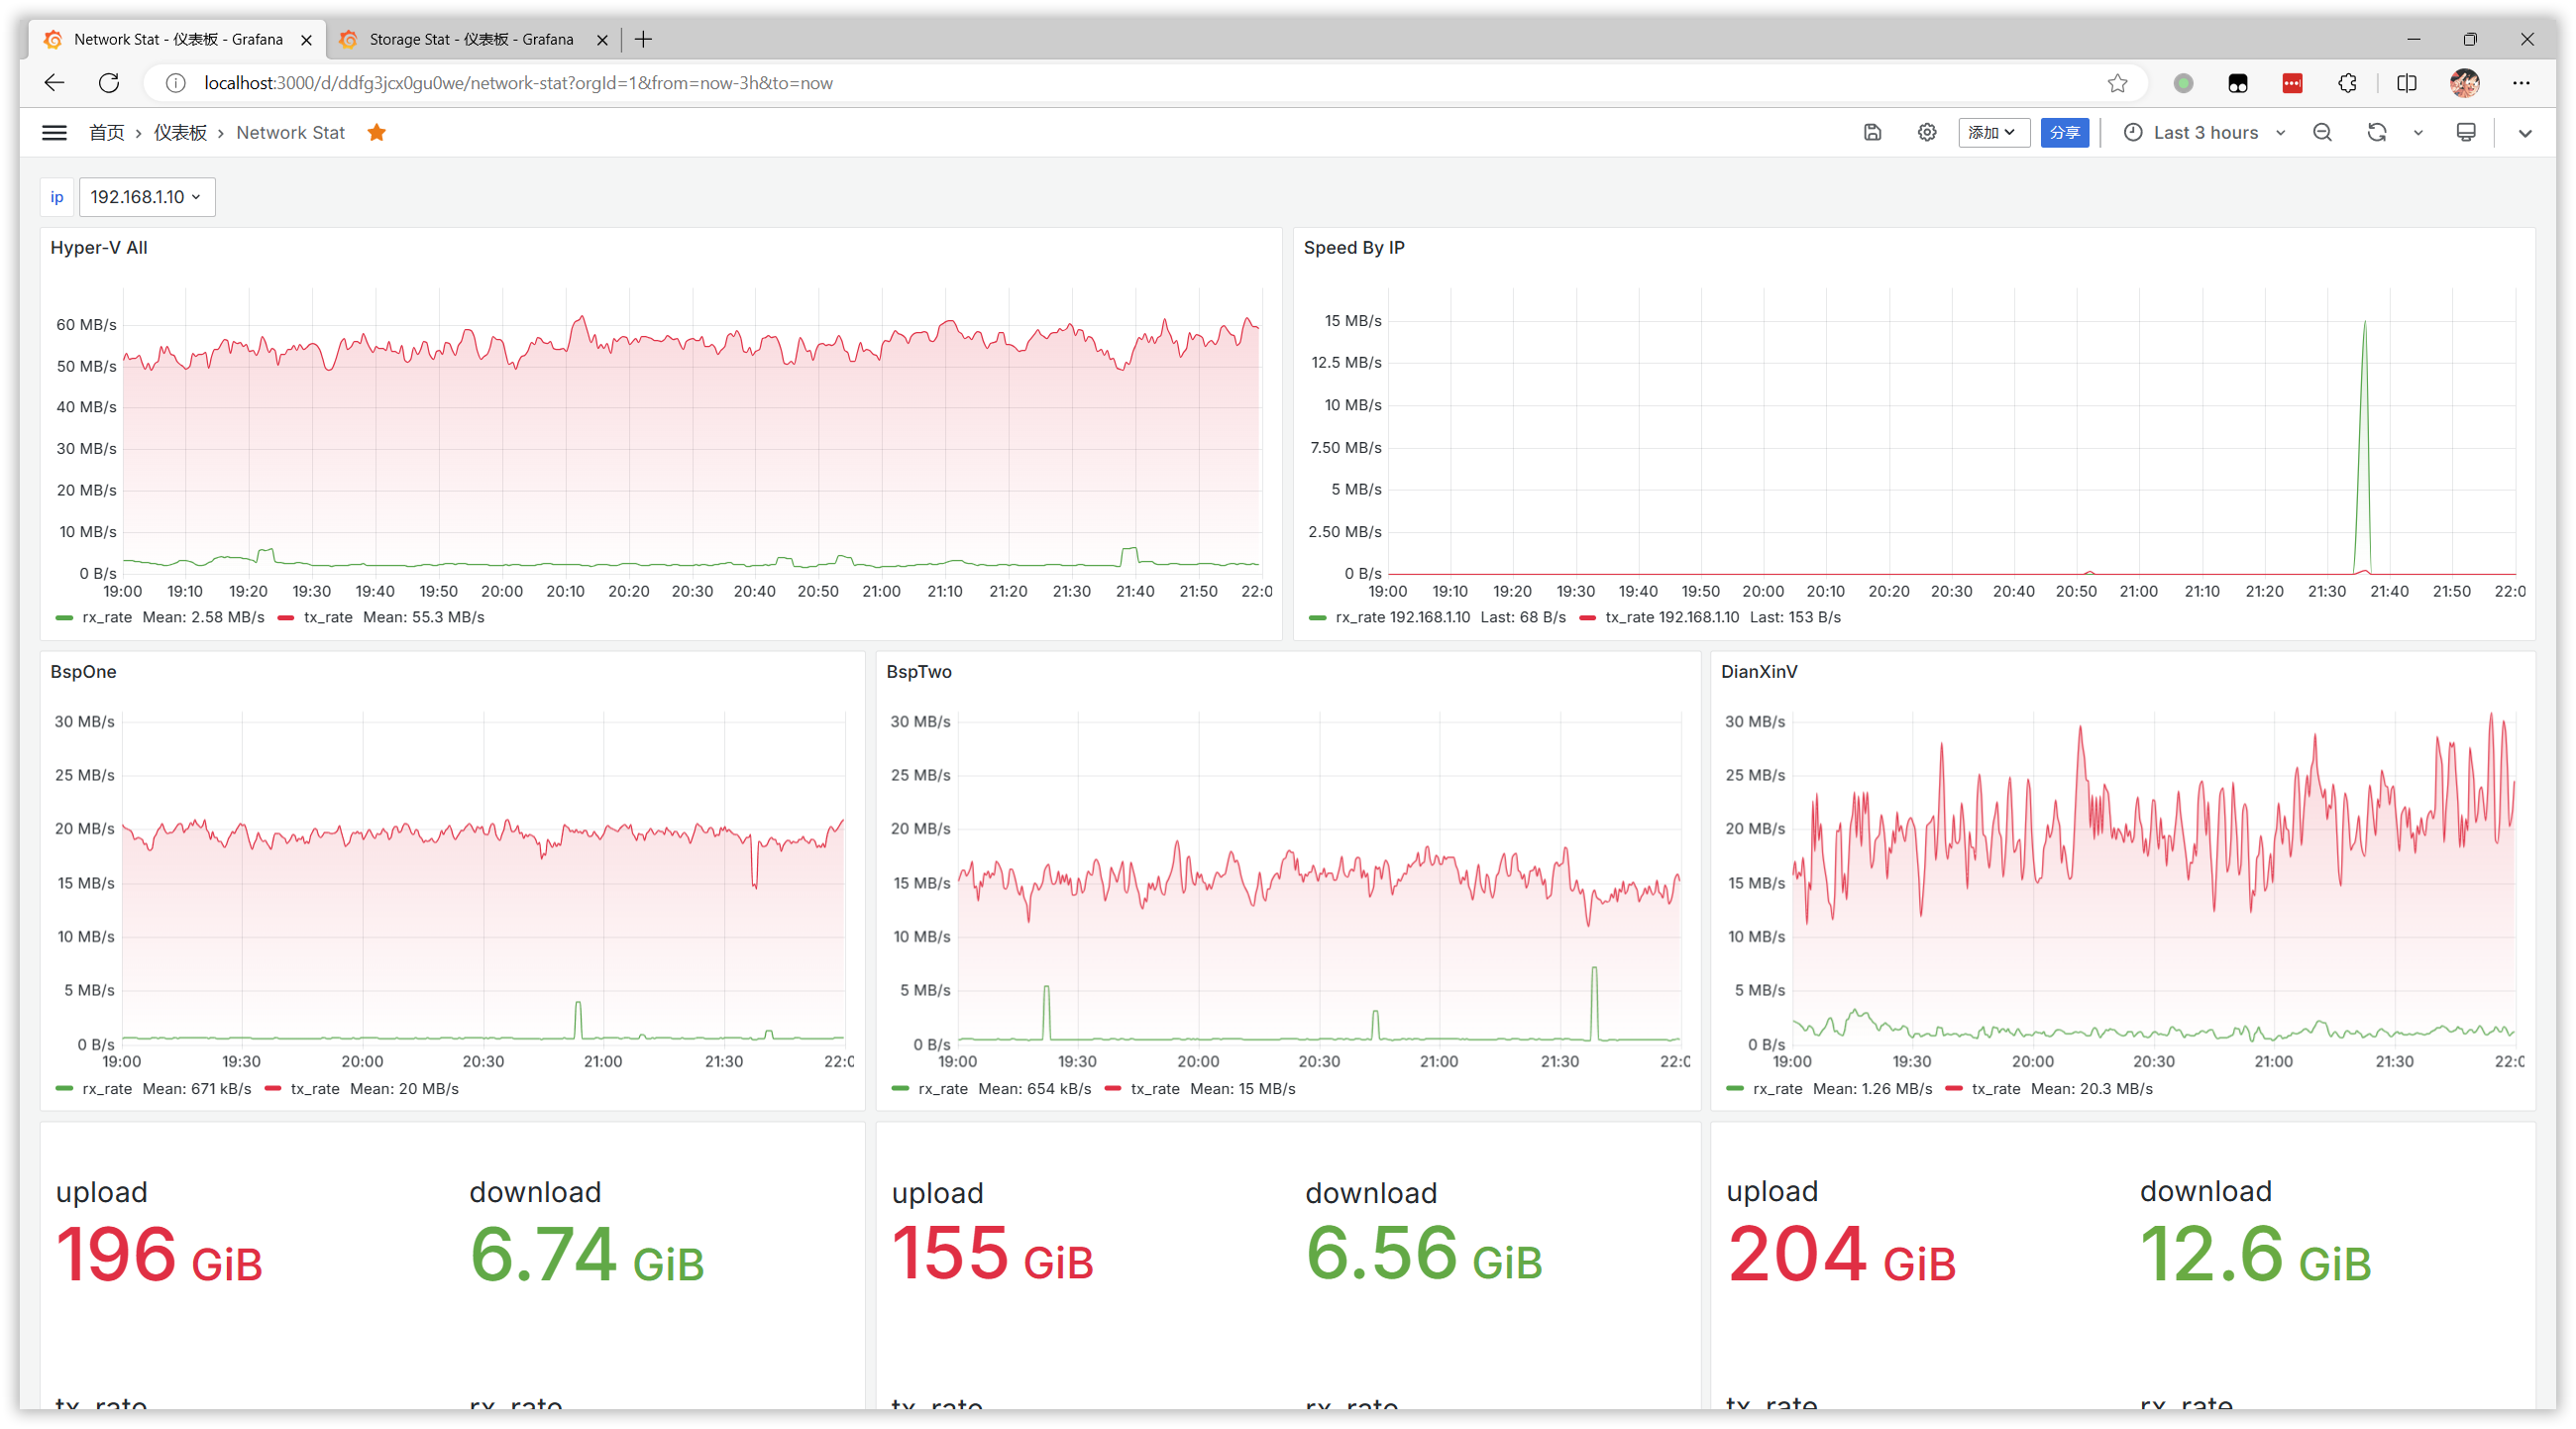Go to 仪表板 breadcrumb link
This screenshot has height=1429, width=2576.
[x=180, y=133]
